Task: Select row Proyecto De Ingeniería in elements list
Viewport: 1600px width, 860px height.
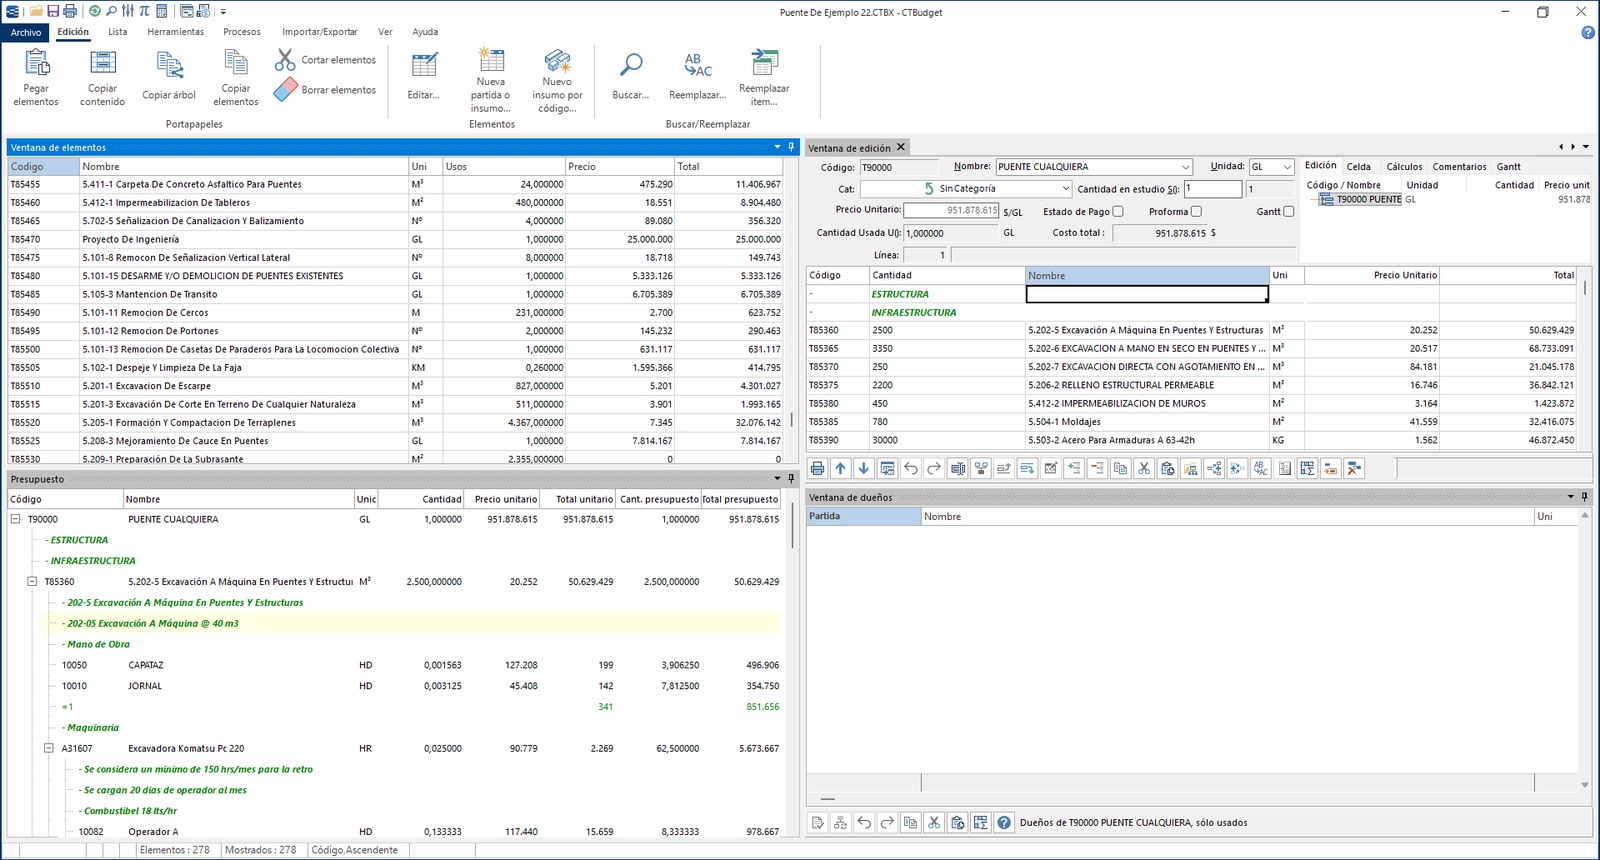Action: [396, 239]
